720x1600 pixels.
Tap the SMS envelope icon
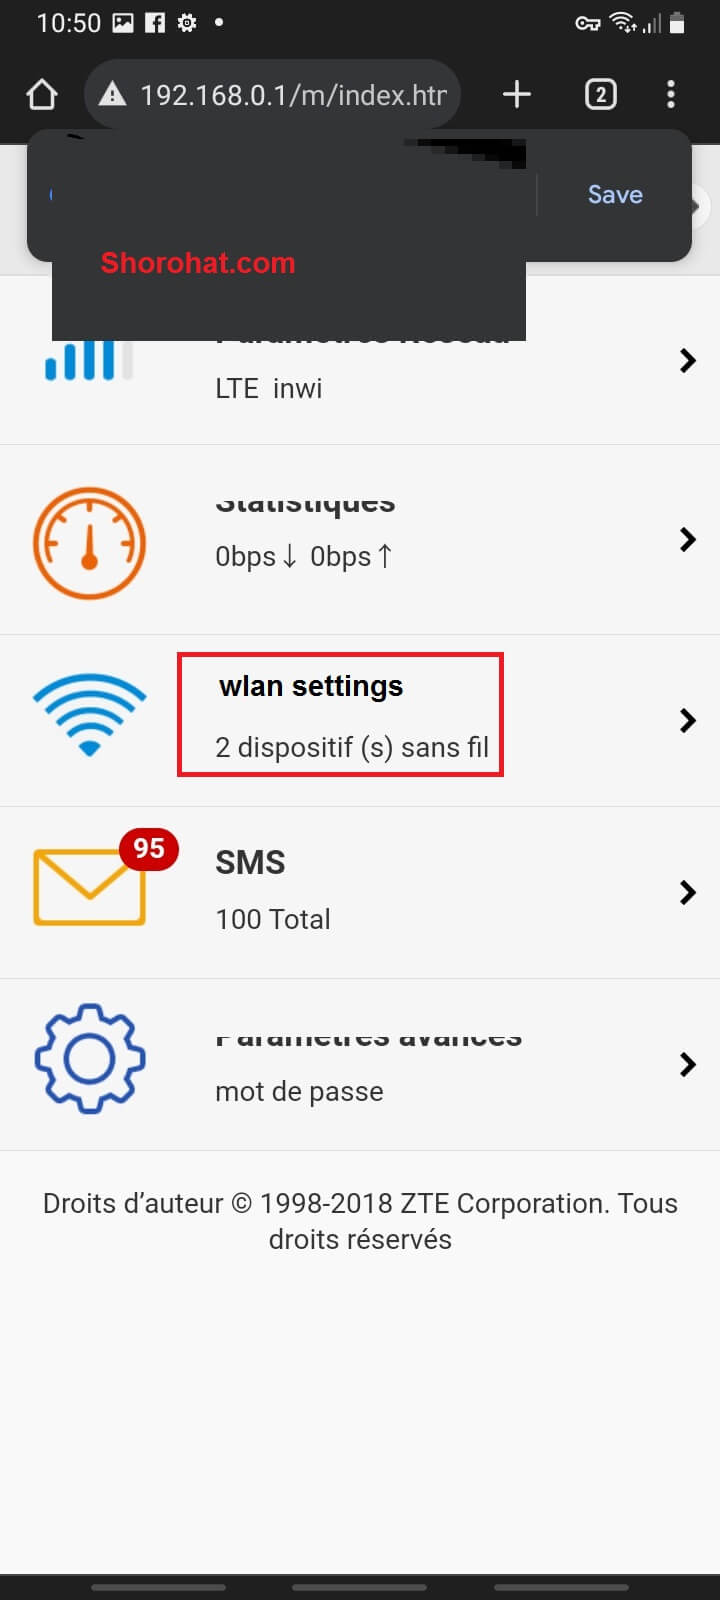90,886
